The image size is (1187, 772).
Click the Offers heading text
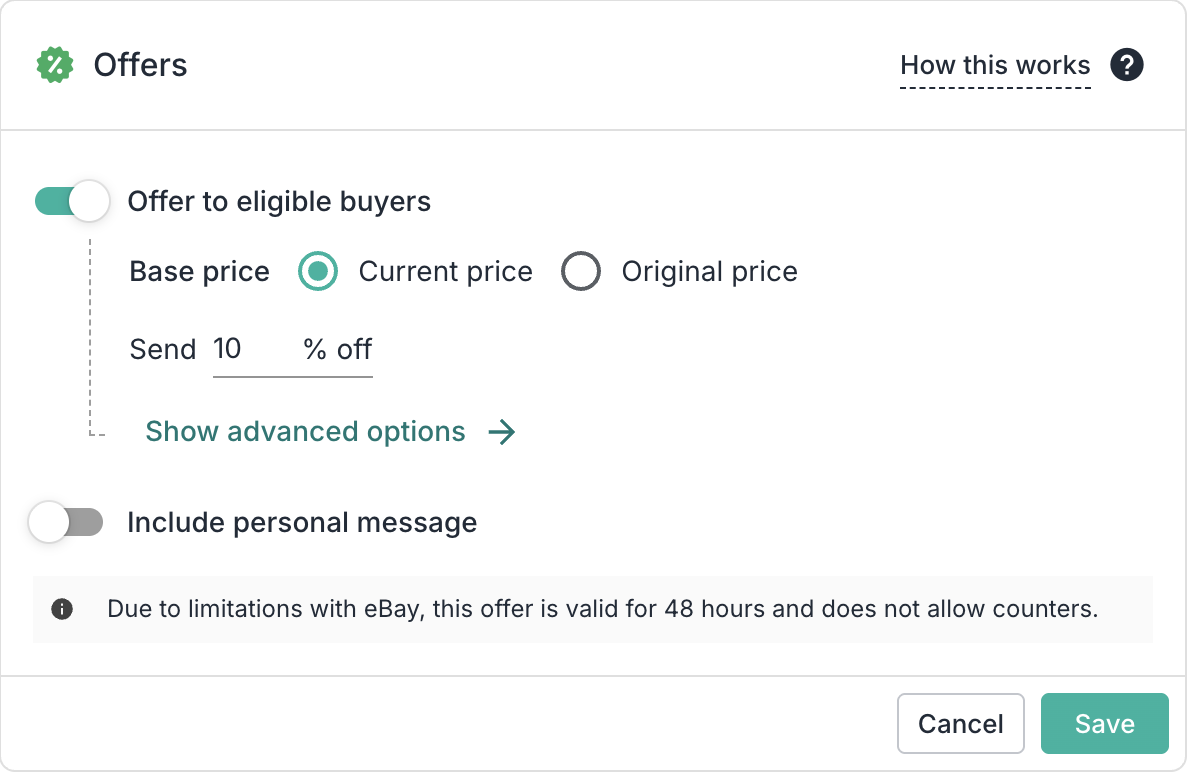tap(140, 66)
